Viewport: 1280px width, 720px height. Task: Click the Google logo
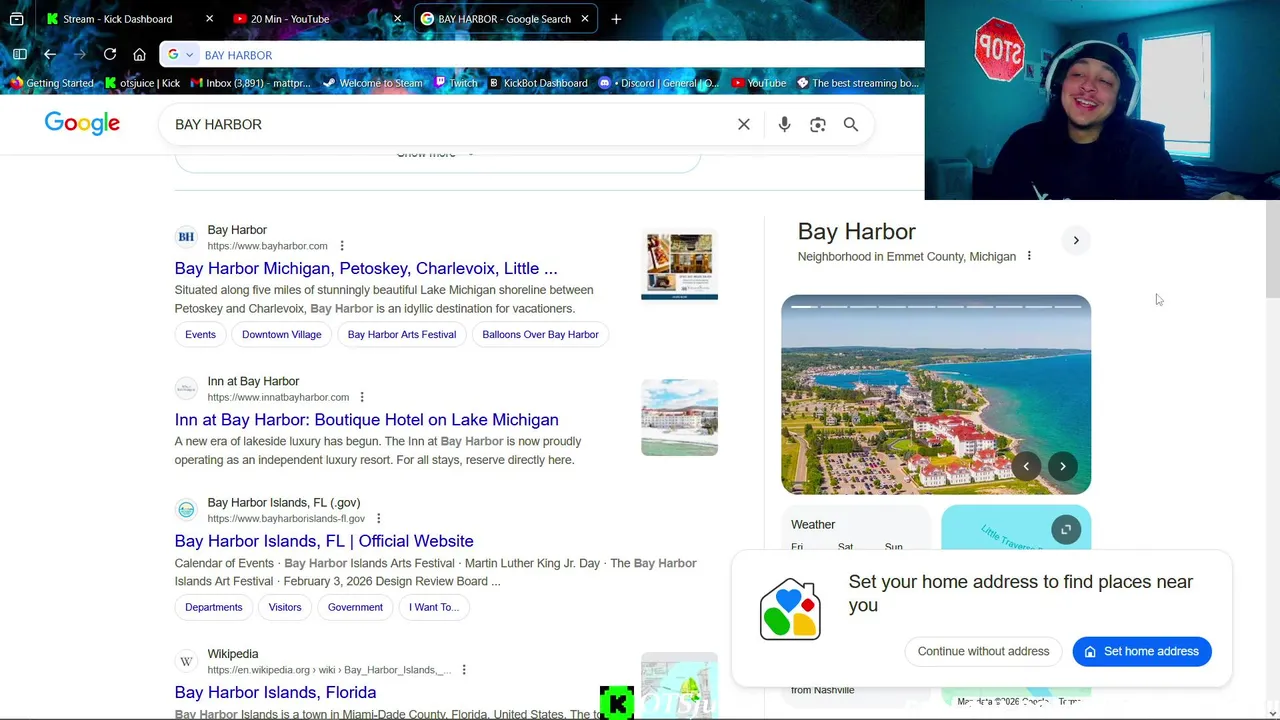click(x=82, y=123)
